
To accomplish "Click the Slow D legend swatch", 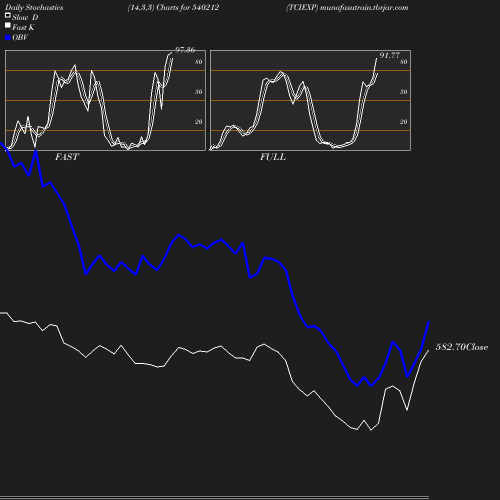I will click(8, 16).
